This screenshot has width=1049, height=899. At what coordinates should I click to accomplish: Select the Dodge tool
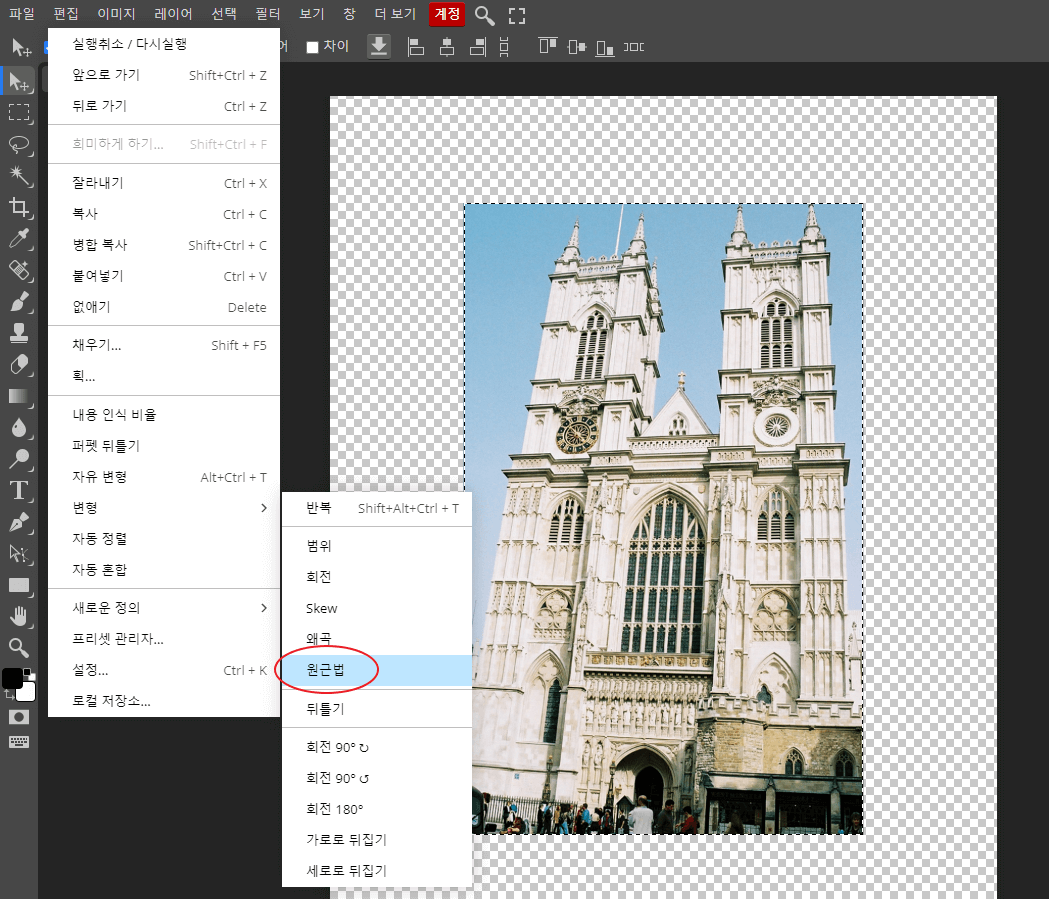(x=19, y=459)
